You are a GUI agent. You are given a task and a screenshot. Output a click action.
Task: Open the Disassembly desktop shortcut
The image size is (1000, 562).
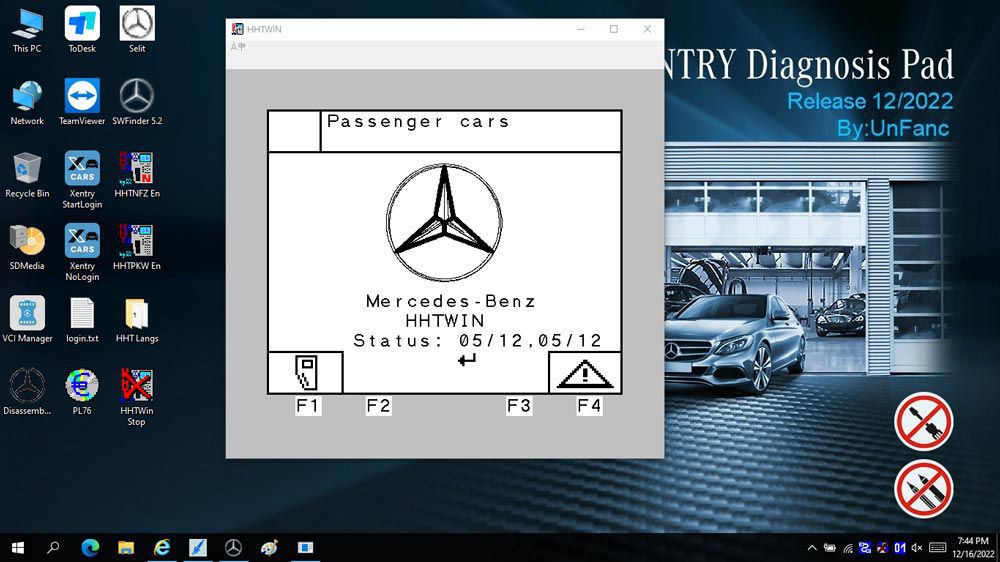(x=27, y=392)
